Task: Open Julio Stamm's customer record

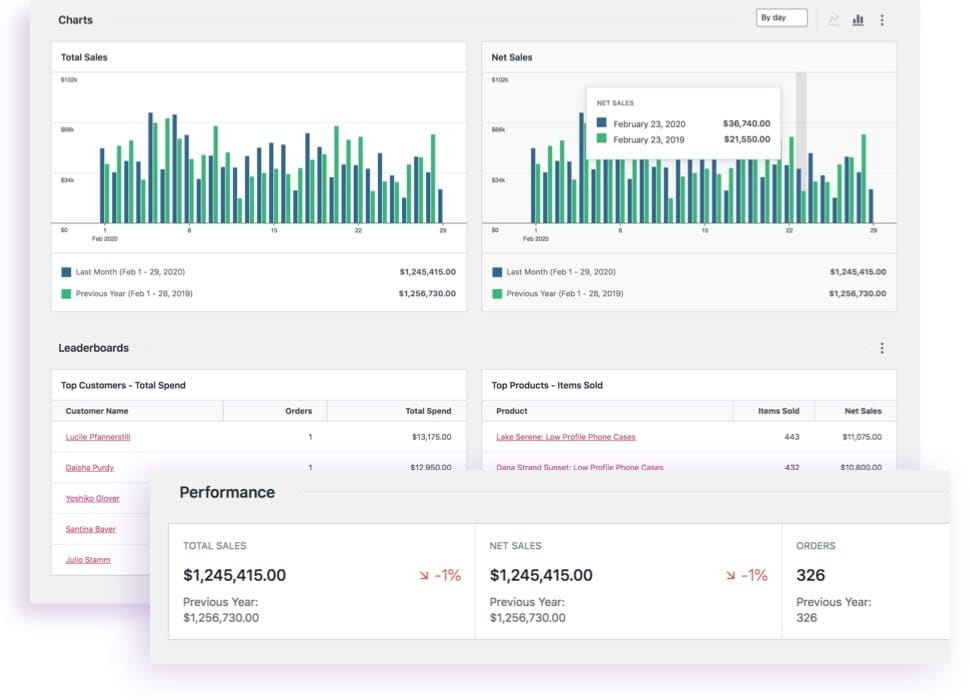Action: pos(85,559)
